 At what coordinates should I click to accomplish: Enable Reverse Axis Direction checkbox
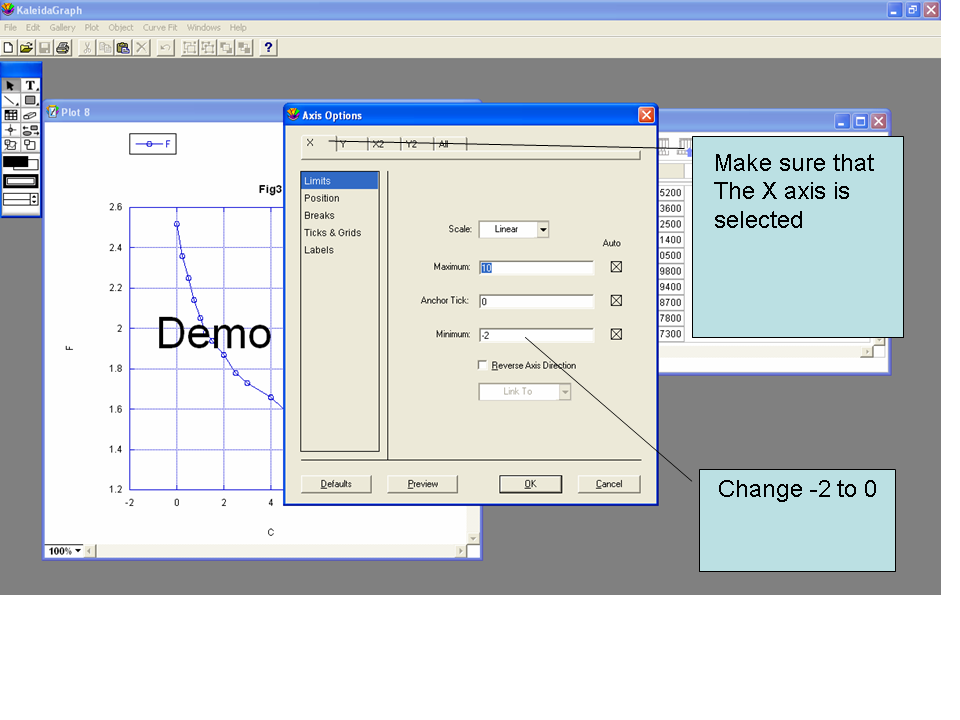pyautogui.click(x=482, y=366)
